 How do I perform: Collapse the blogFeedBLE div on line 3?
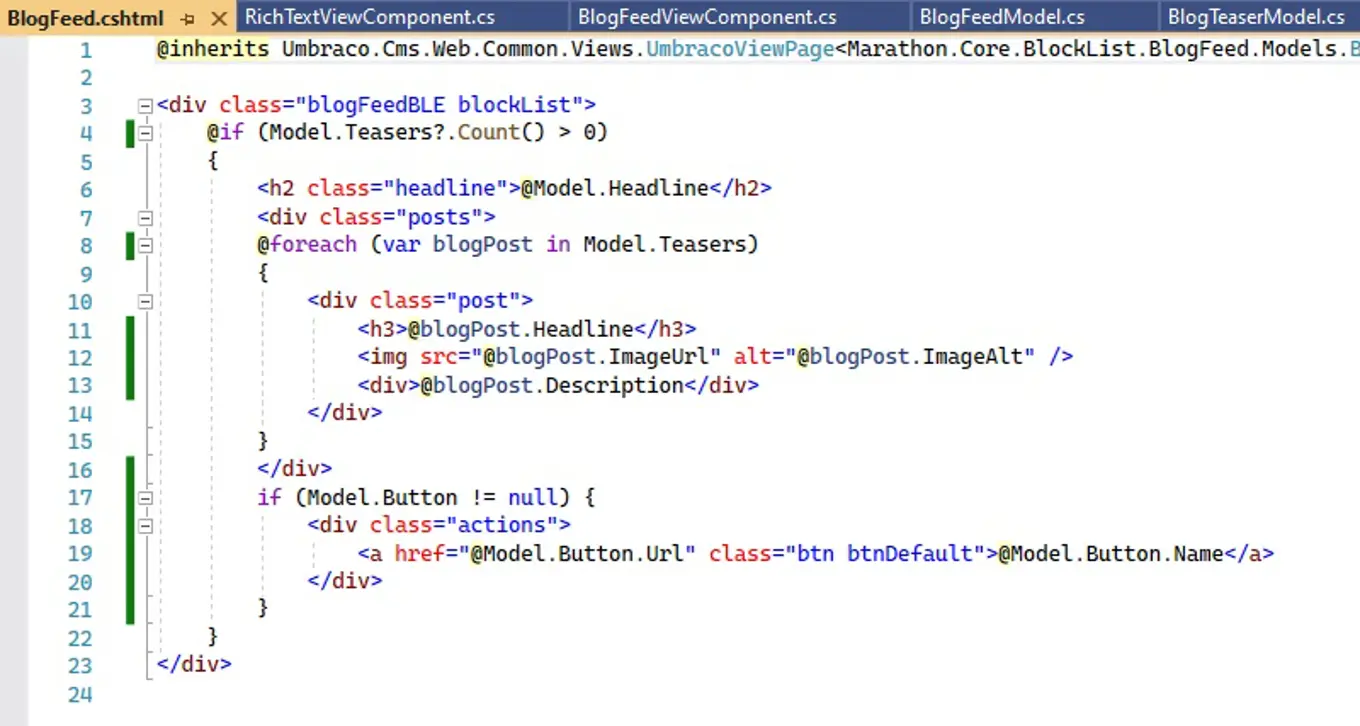coord(146,106)
